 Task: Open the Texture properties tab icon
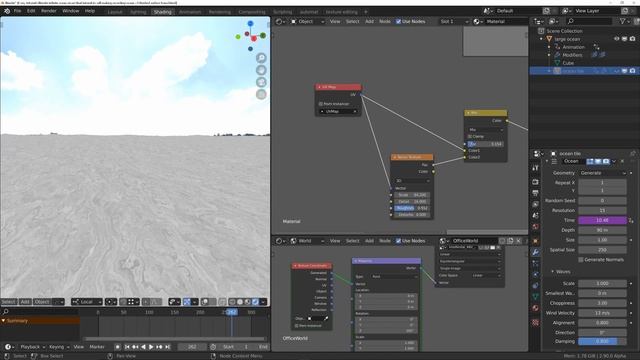pyautogui.click(x=536, y=322)
